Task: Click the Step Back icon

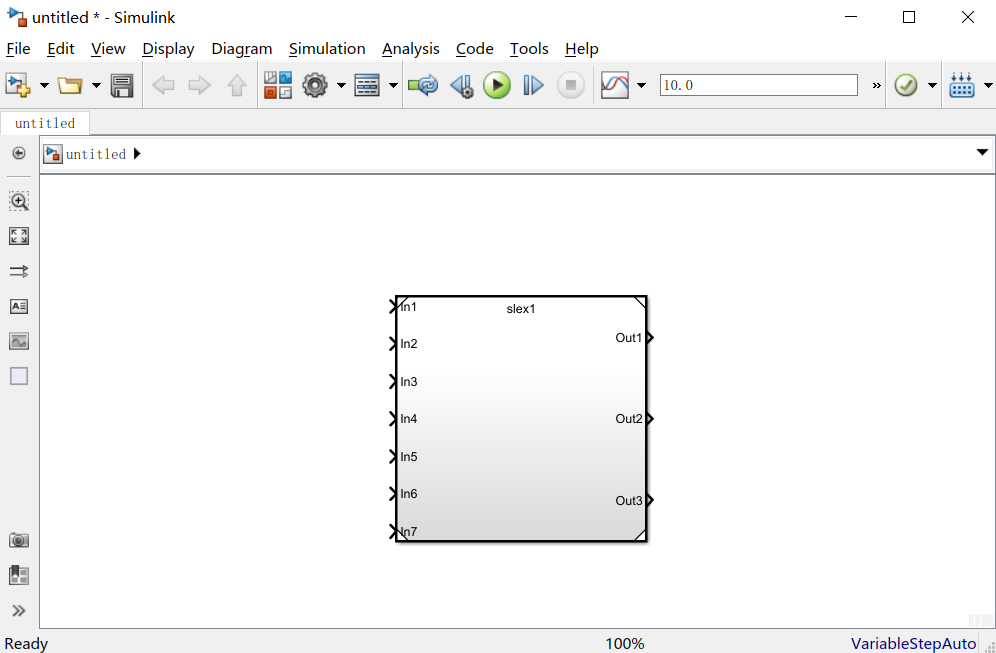Action: click(462, 85)
